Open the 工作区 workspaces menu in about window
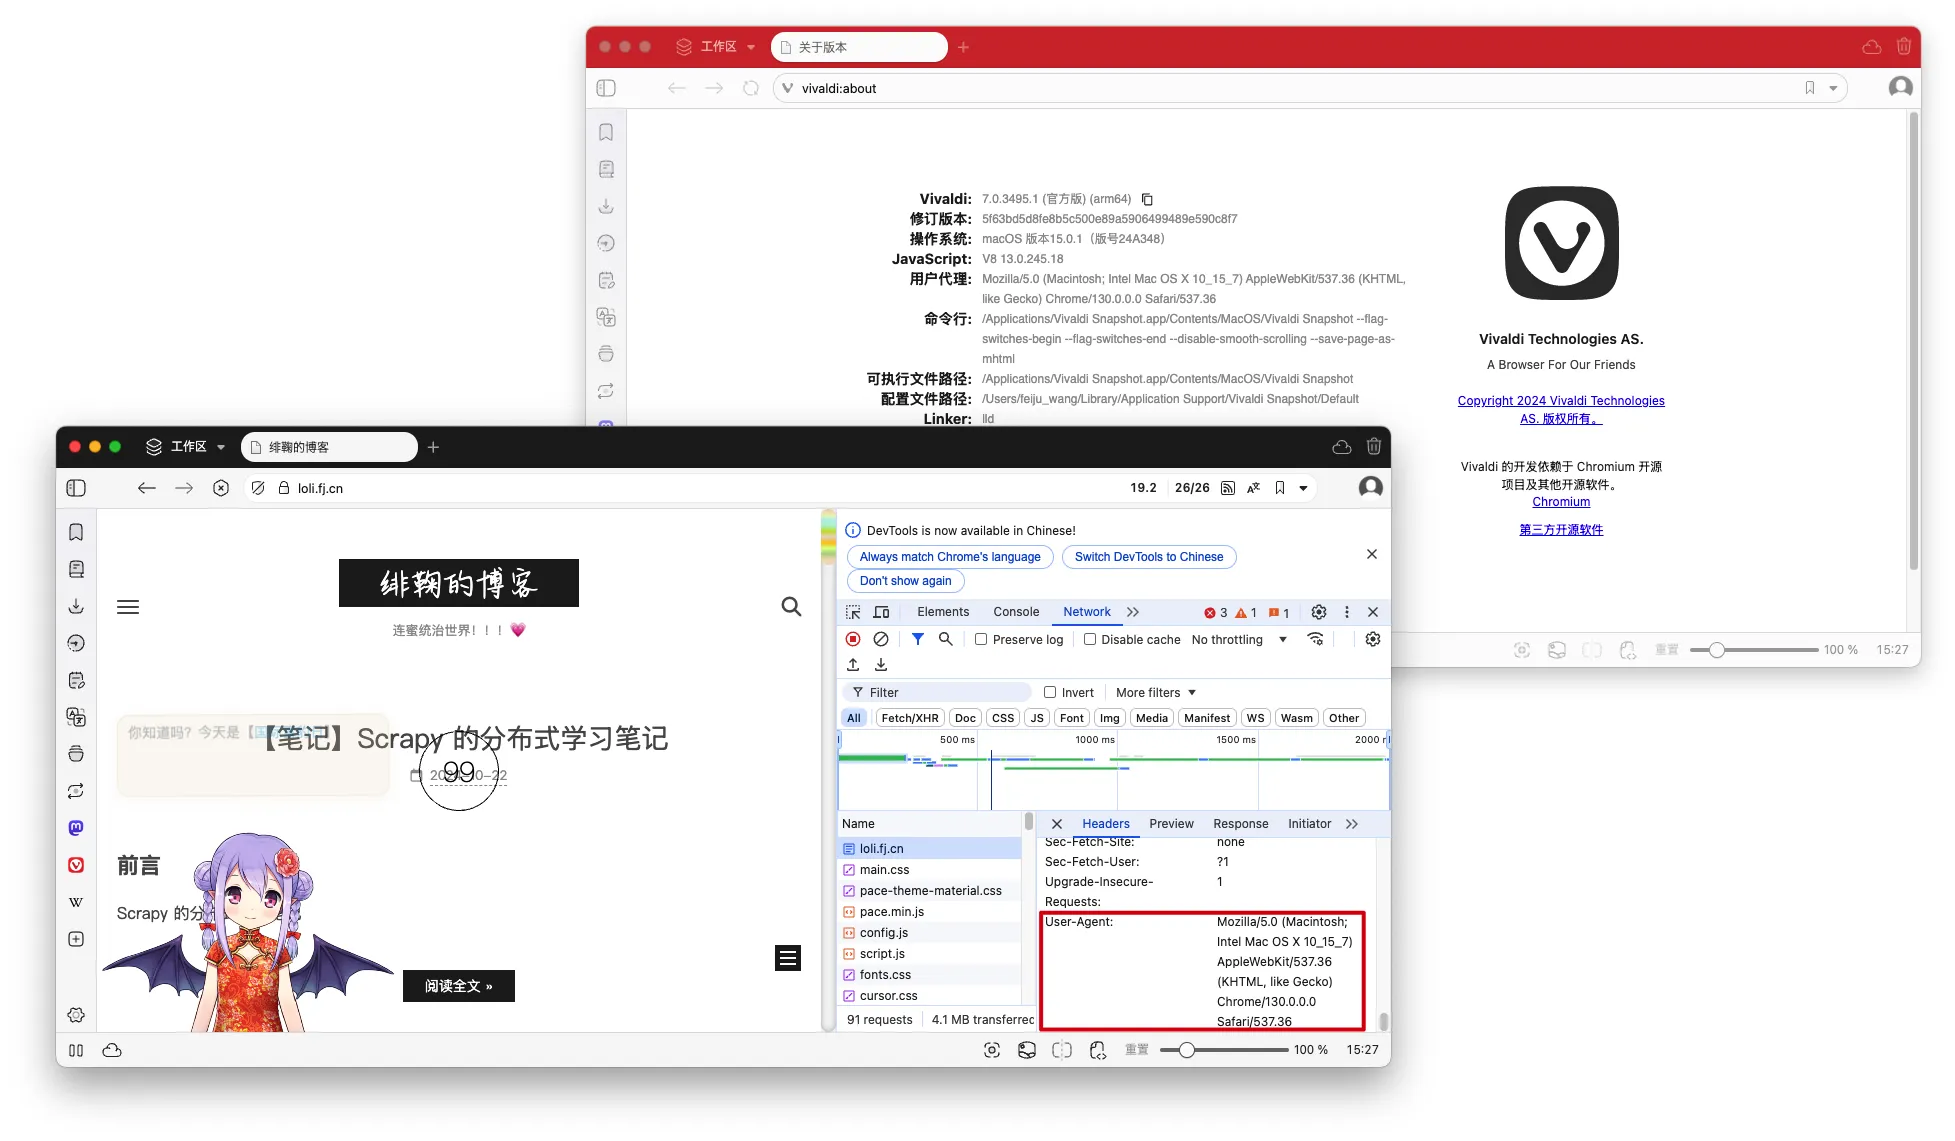Screen dimensions: 1955x1141 pos(716,47)
